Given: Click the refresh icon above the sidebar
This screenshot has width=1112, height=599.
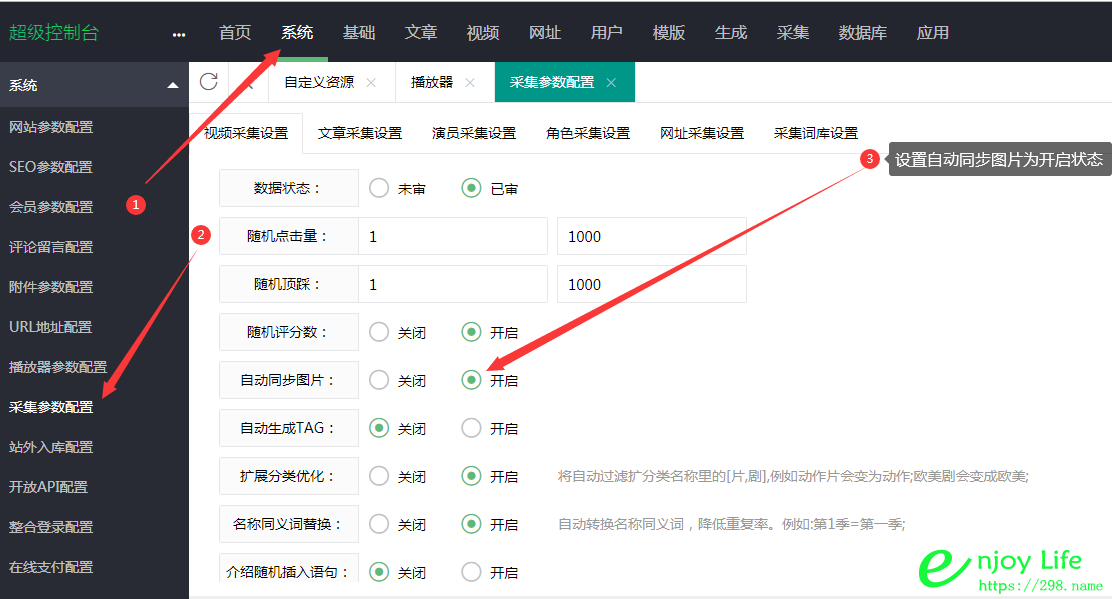Looking at the screenshot, I should (x=209, y=84).
